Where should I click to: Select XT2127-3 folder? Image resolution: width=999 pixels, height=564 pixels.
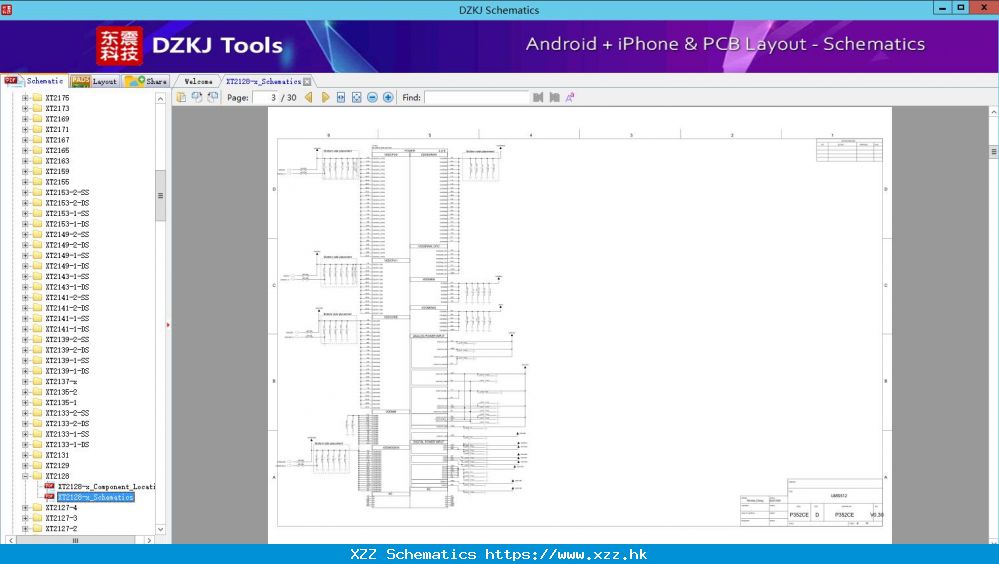(x=61, y=518)
